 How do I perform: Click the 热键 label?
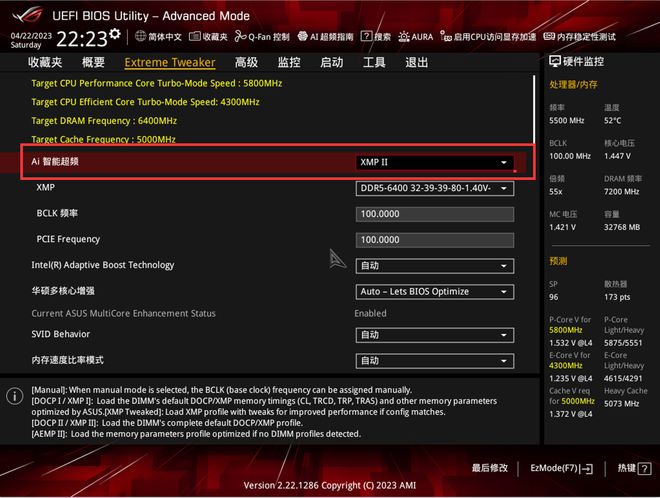point(626,468)
